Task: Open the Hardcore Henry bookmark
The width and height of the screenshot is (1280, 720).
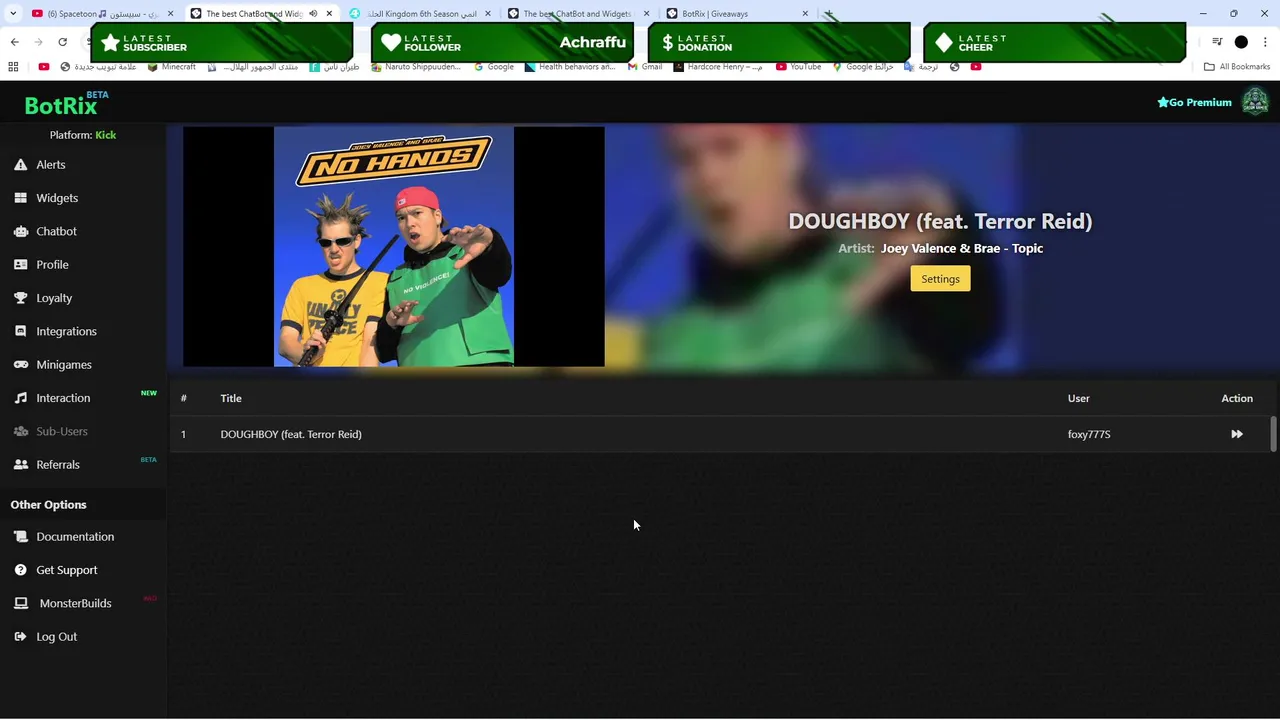Action: (718, 67)
